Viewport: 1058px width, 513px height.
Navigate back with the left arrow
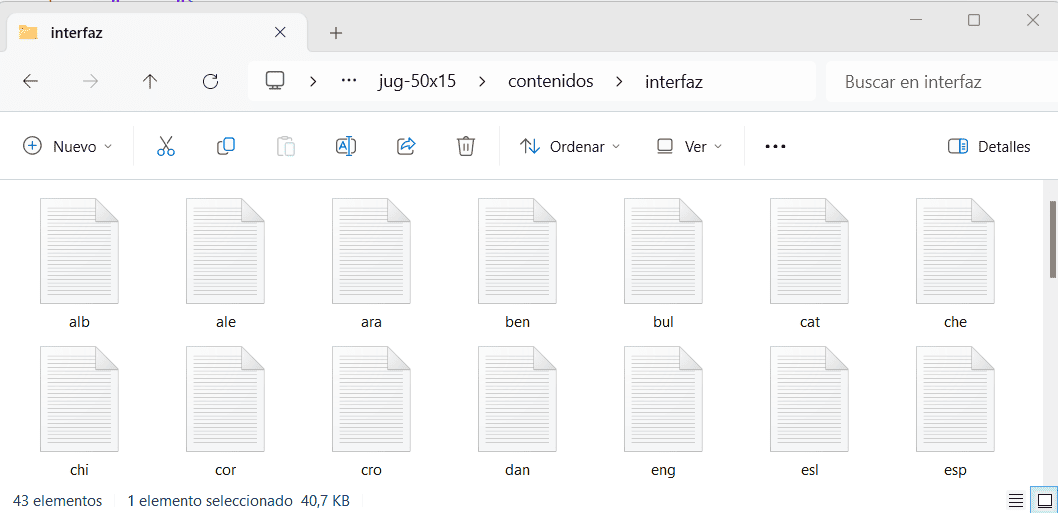tap(31, 82)
